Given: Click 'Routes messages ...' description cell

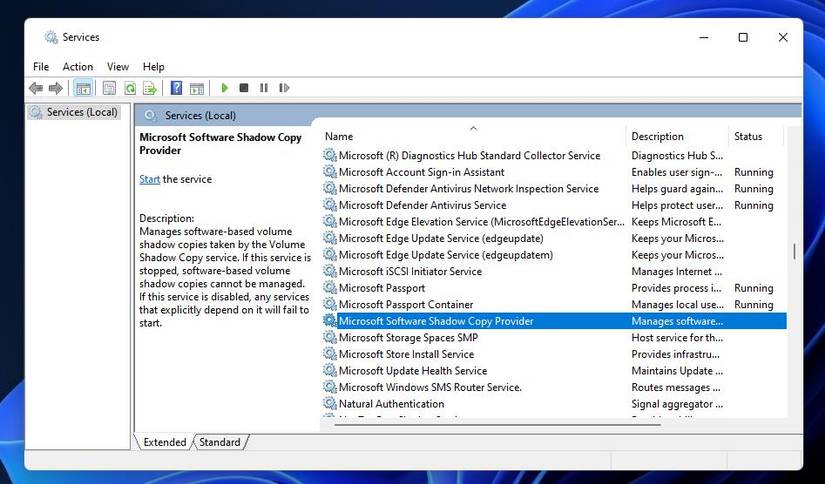Looking at the screenshot, I should (676, 387).
